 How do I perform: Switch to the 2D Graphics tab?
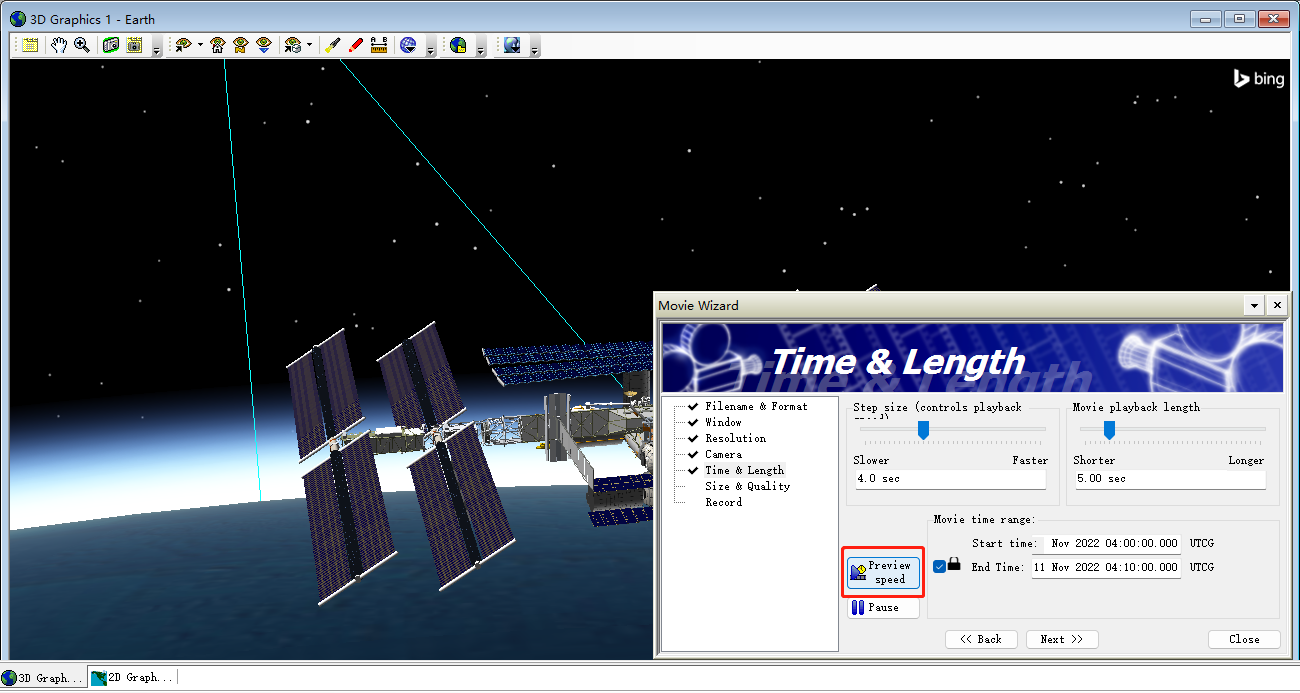[x=133, y=678]
